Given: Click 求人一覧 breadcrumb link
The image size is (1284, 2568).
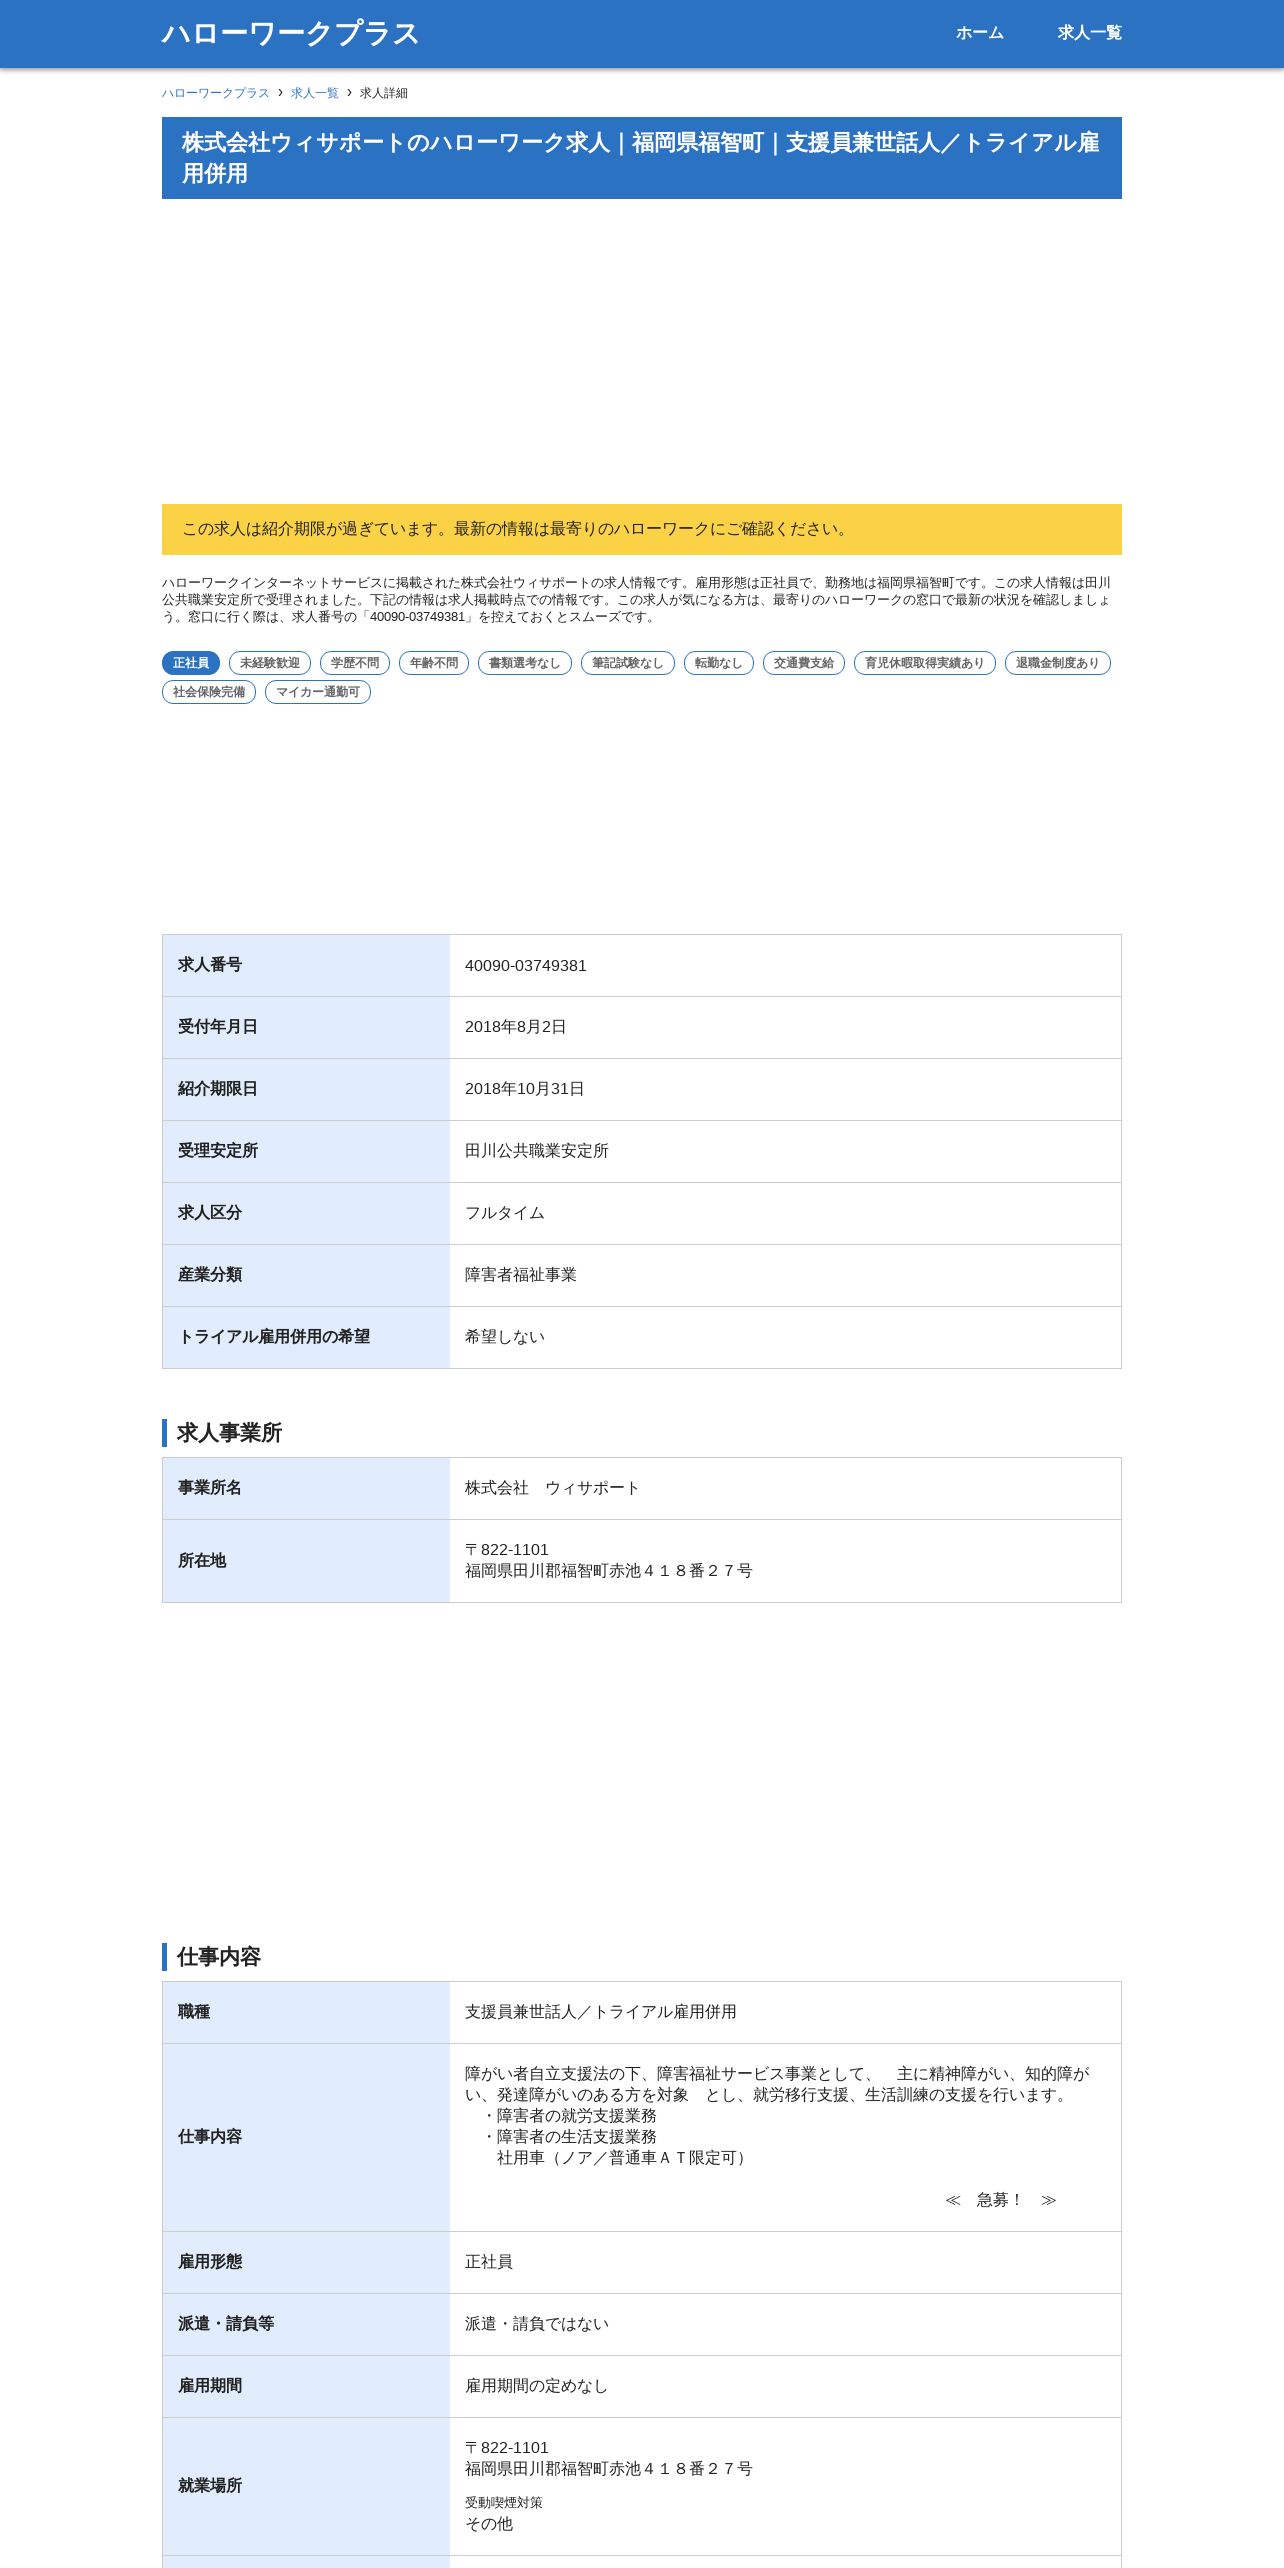Looking at the screenshot, I should pos(315,93).
